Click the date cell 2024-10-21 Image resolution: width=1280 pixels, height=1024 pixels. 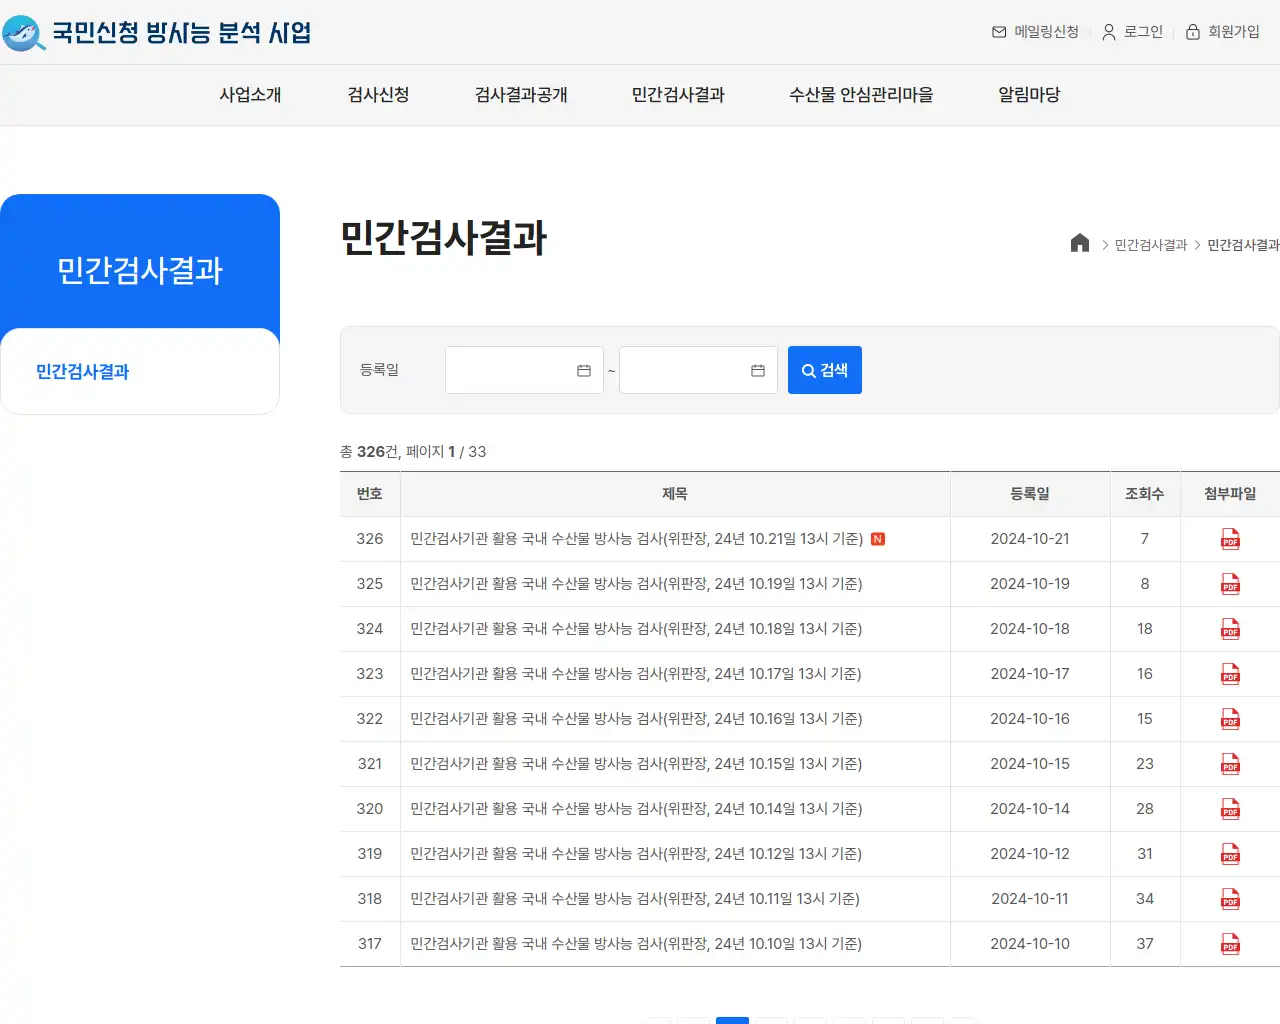click(1030, 539)
